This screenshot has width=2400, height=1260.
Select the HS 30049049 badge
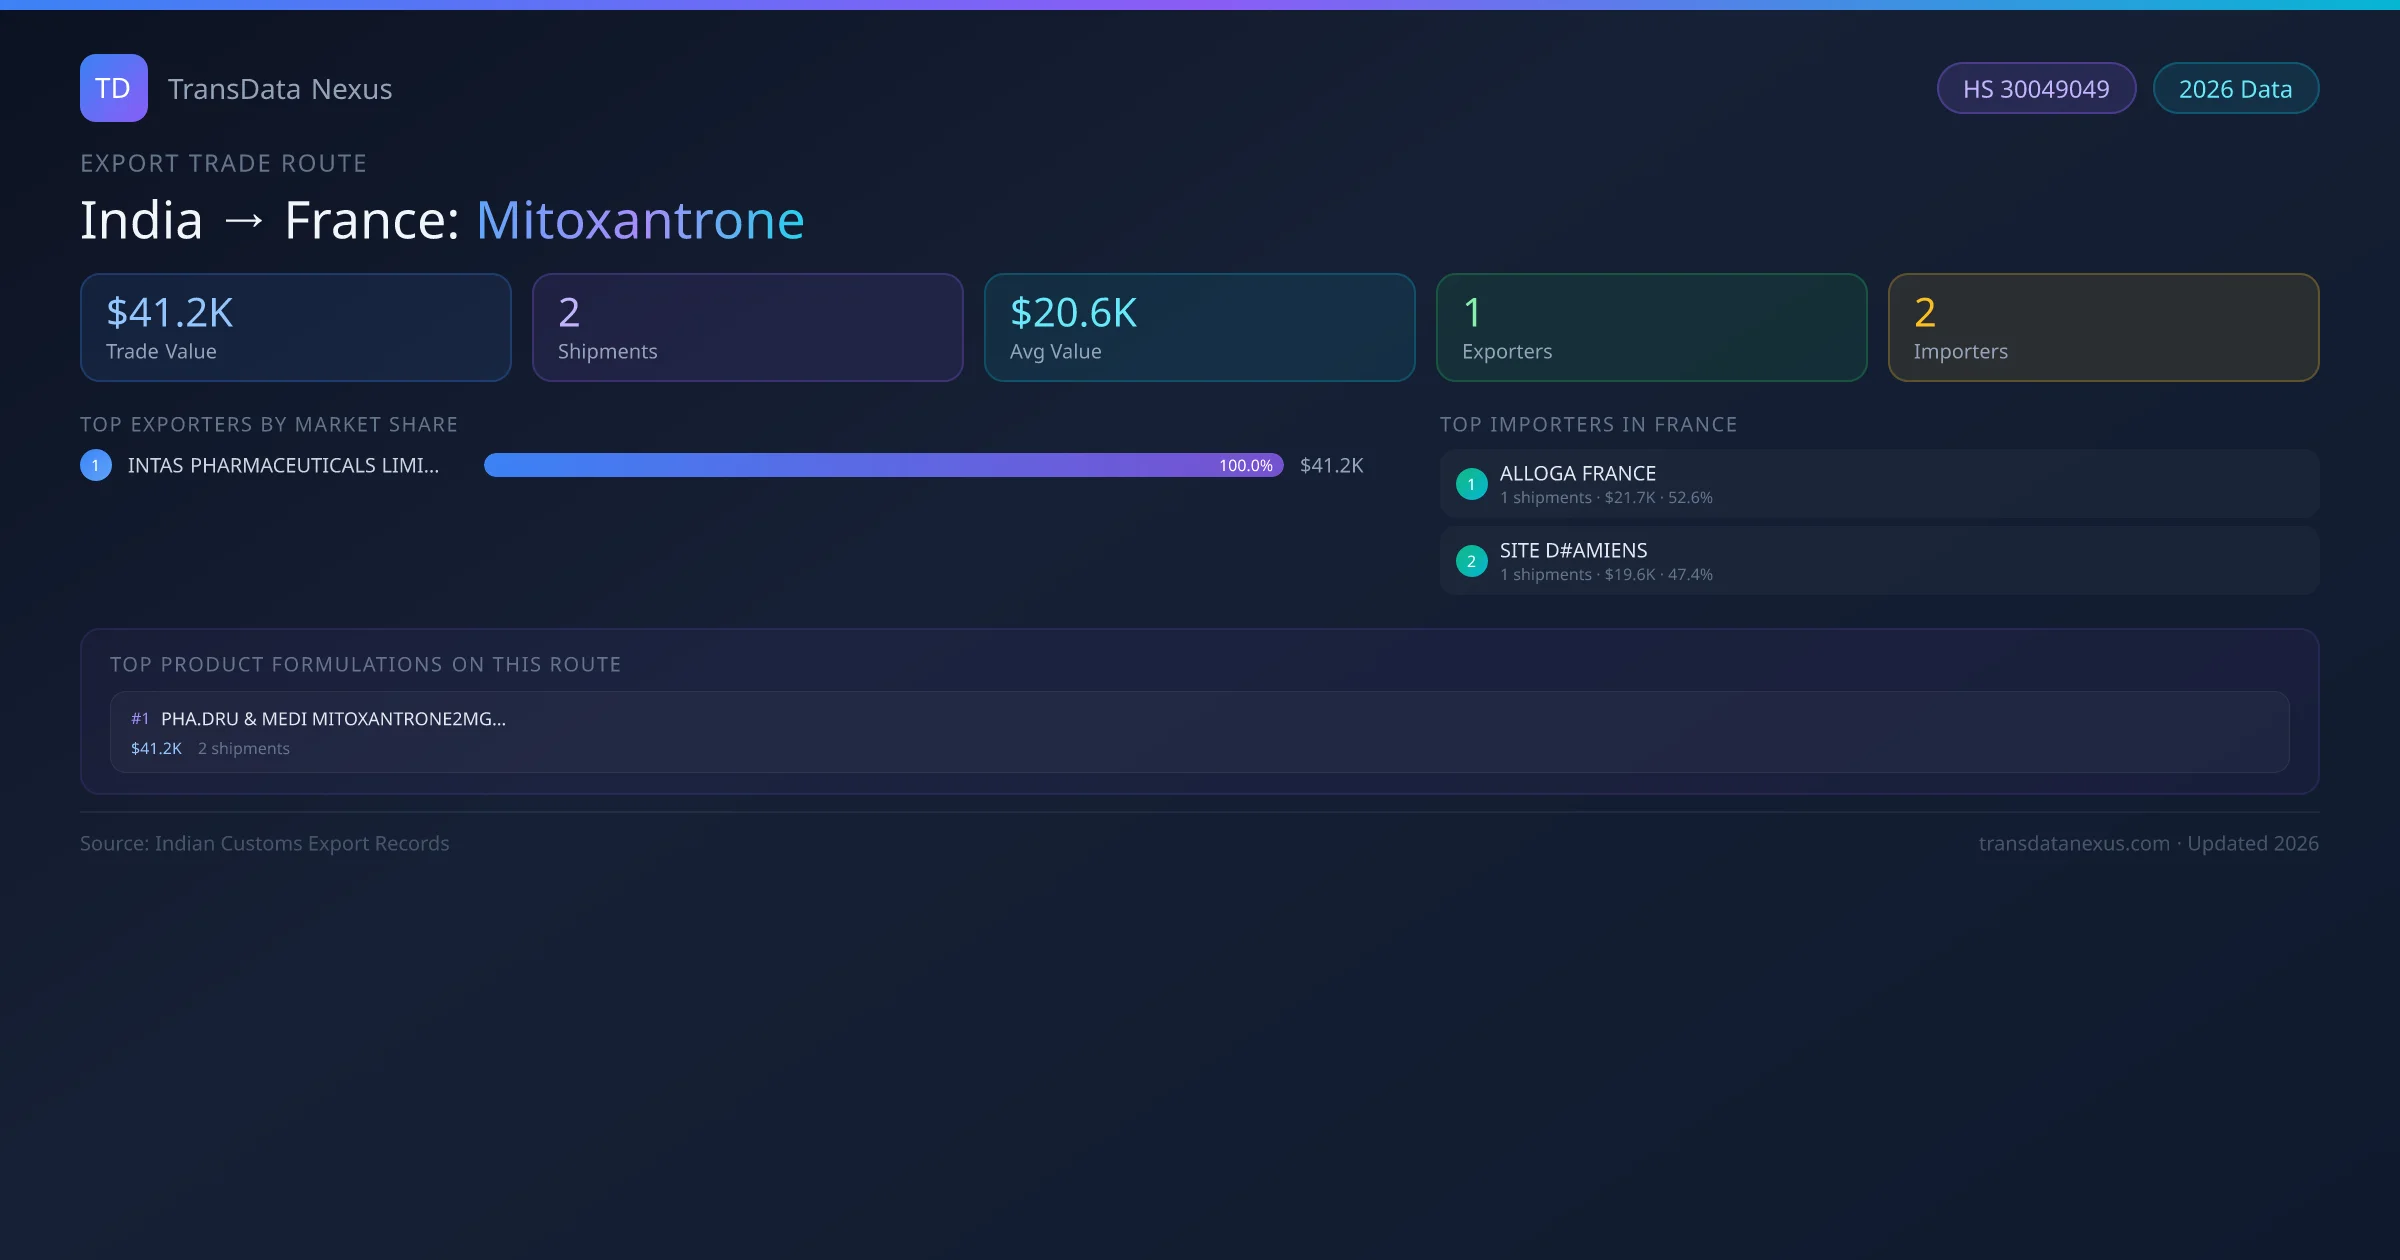(2036, 89)
